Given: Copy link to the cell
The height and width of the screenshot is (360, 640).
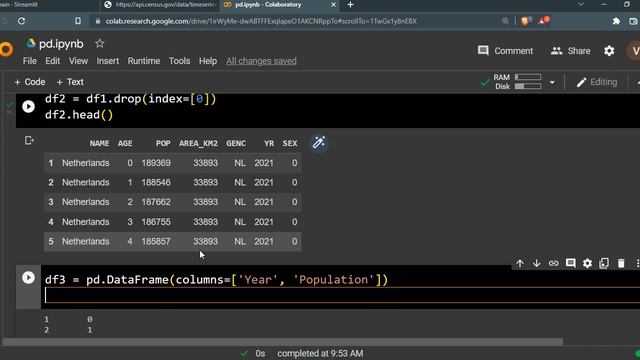Looking at the screenshot, I should pos(553,263).
